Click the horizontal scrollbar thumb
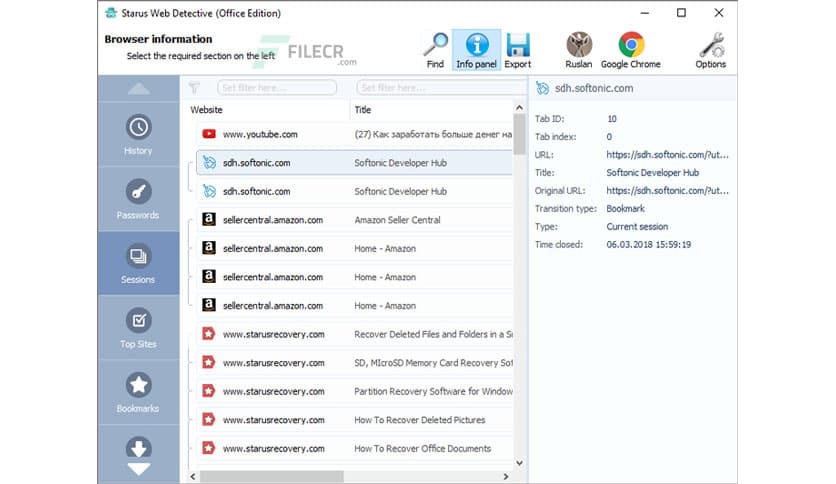 (x=272, y=477)
